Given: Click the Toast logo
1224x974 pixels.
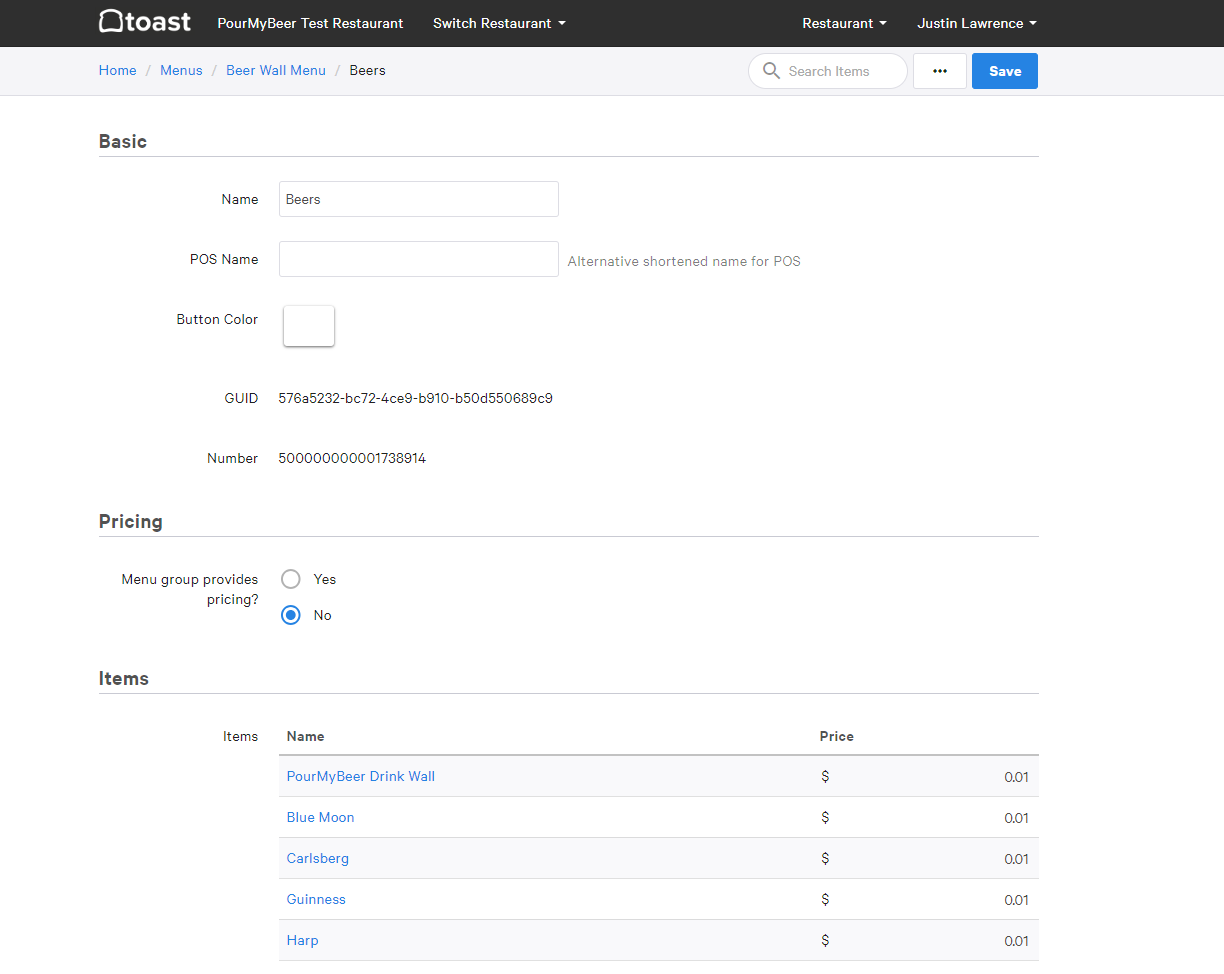Looking at the screenshot, I should pyautogui.click(x=144, y=22).
